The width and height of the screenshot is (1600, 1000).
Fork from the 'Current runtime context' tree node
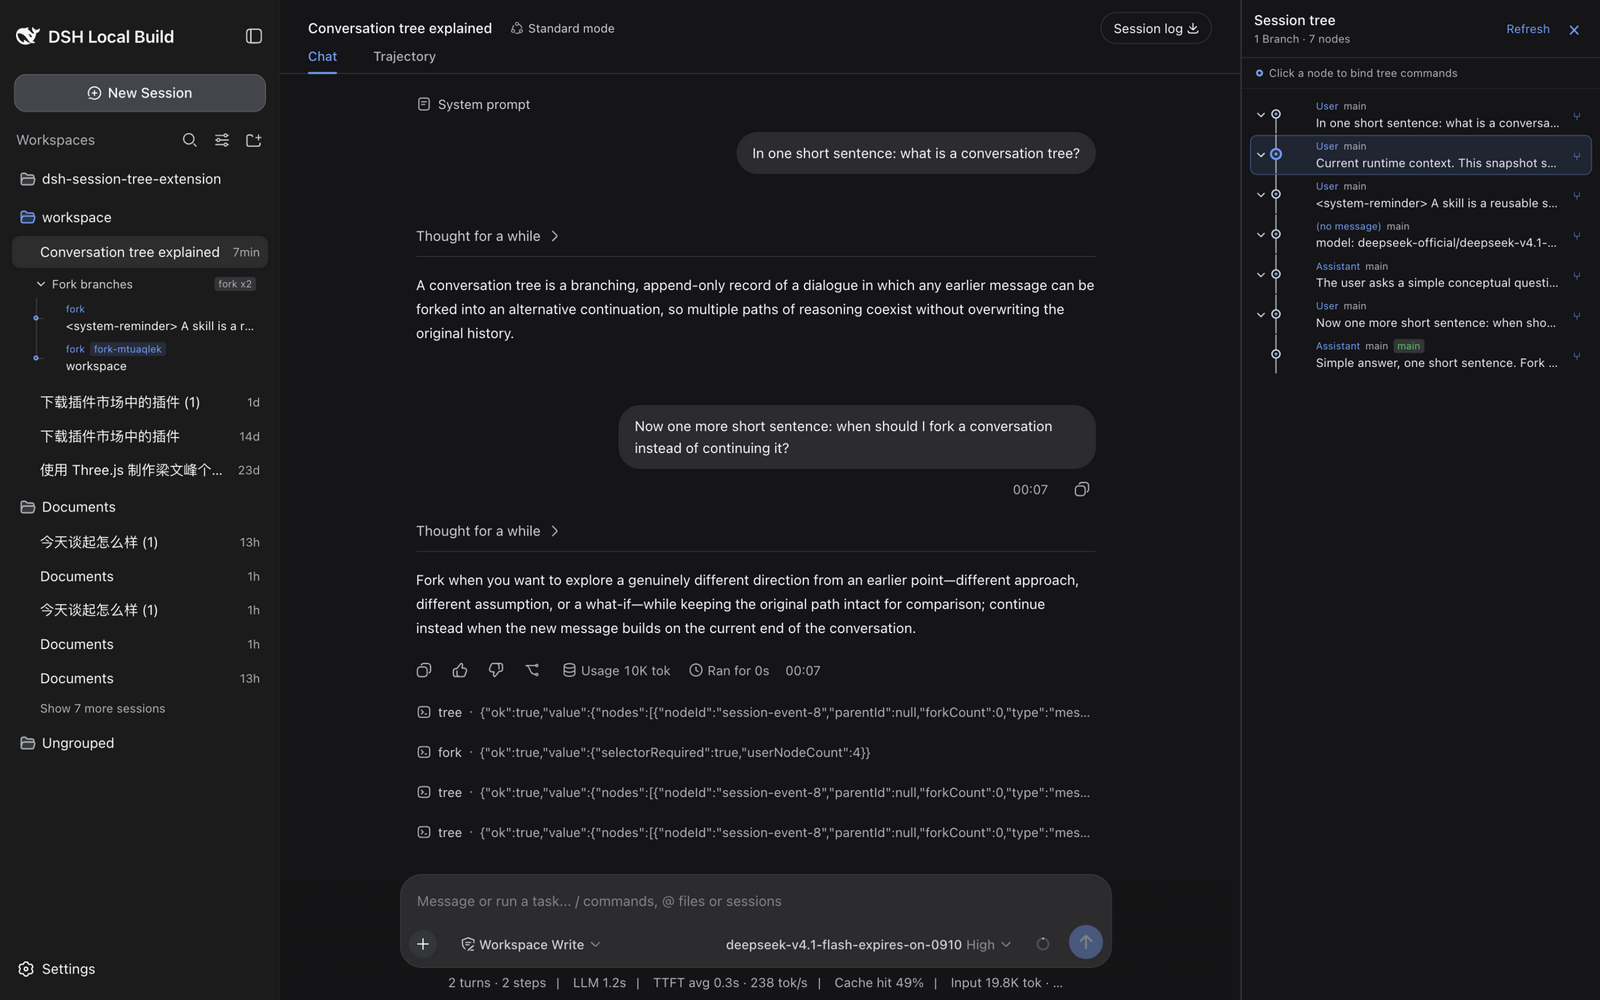click(1577, 156)
